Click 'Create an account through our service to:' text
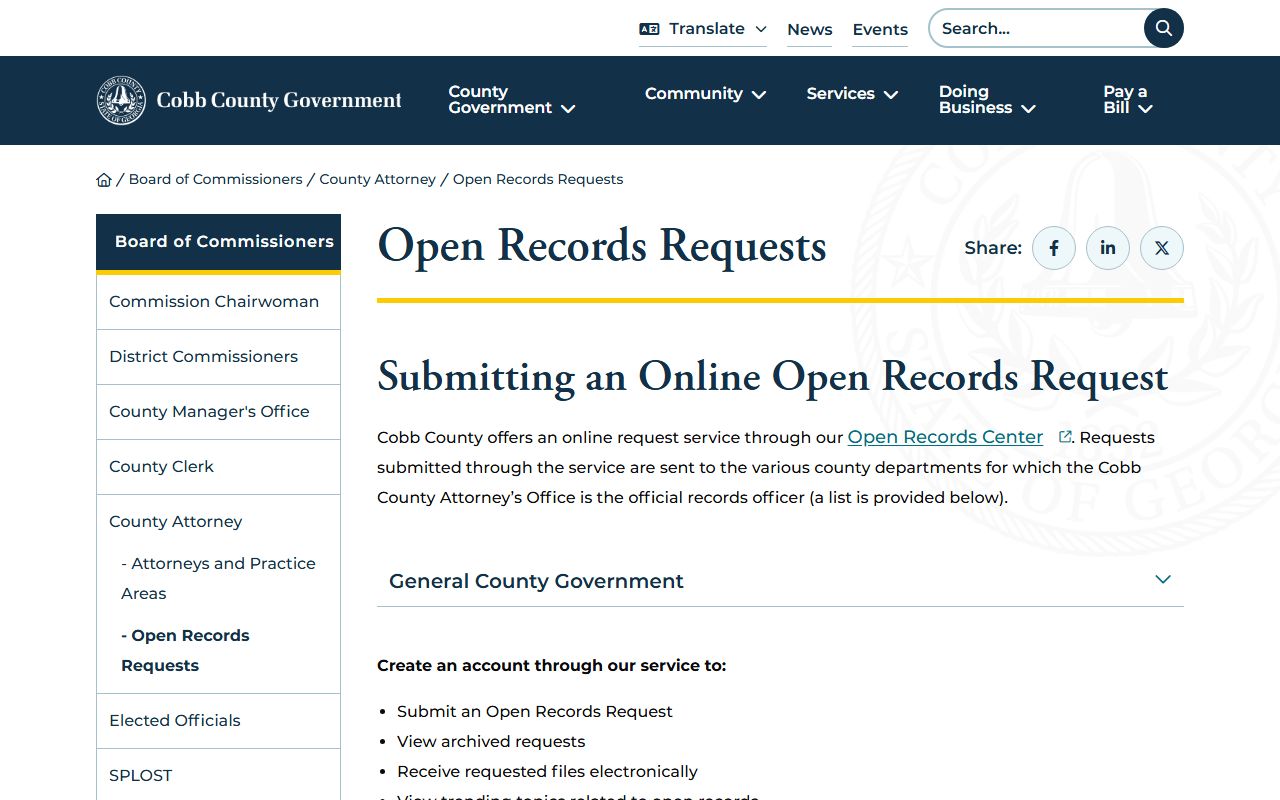This screenshot has height=800, width=1280. pyautogui.click(x=551, y=665)
